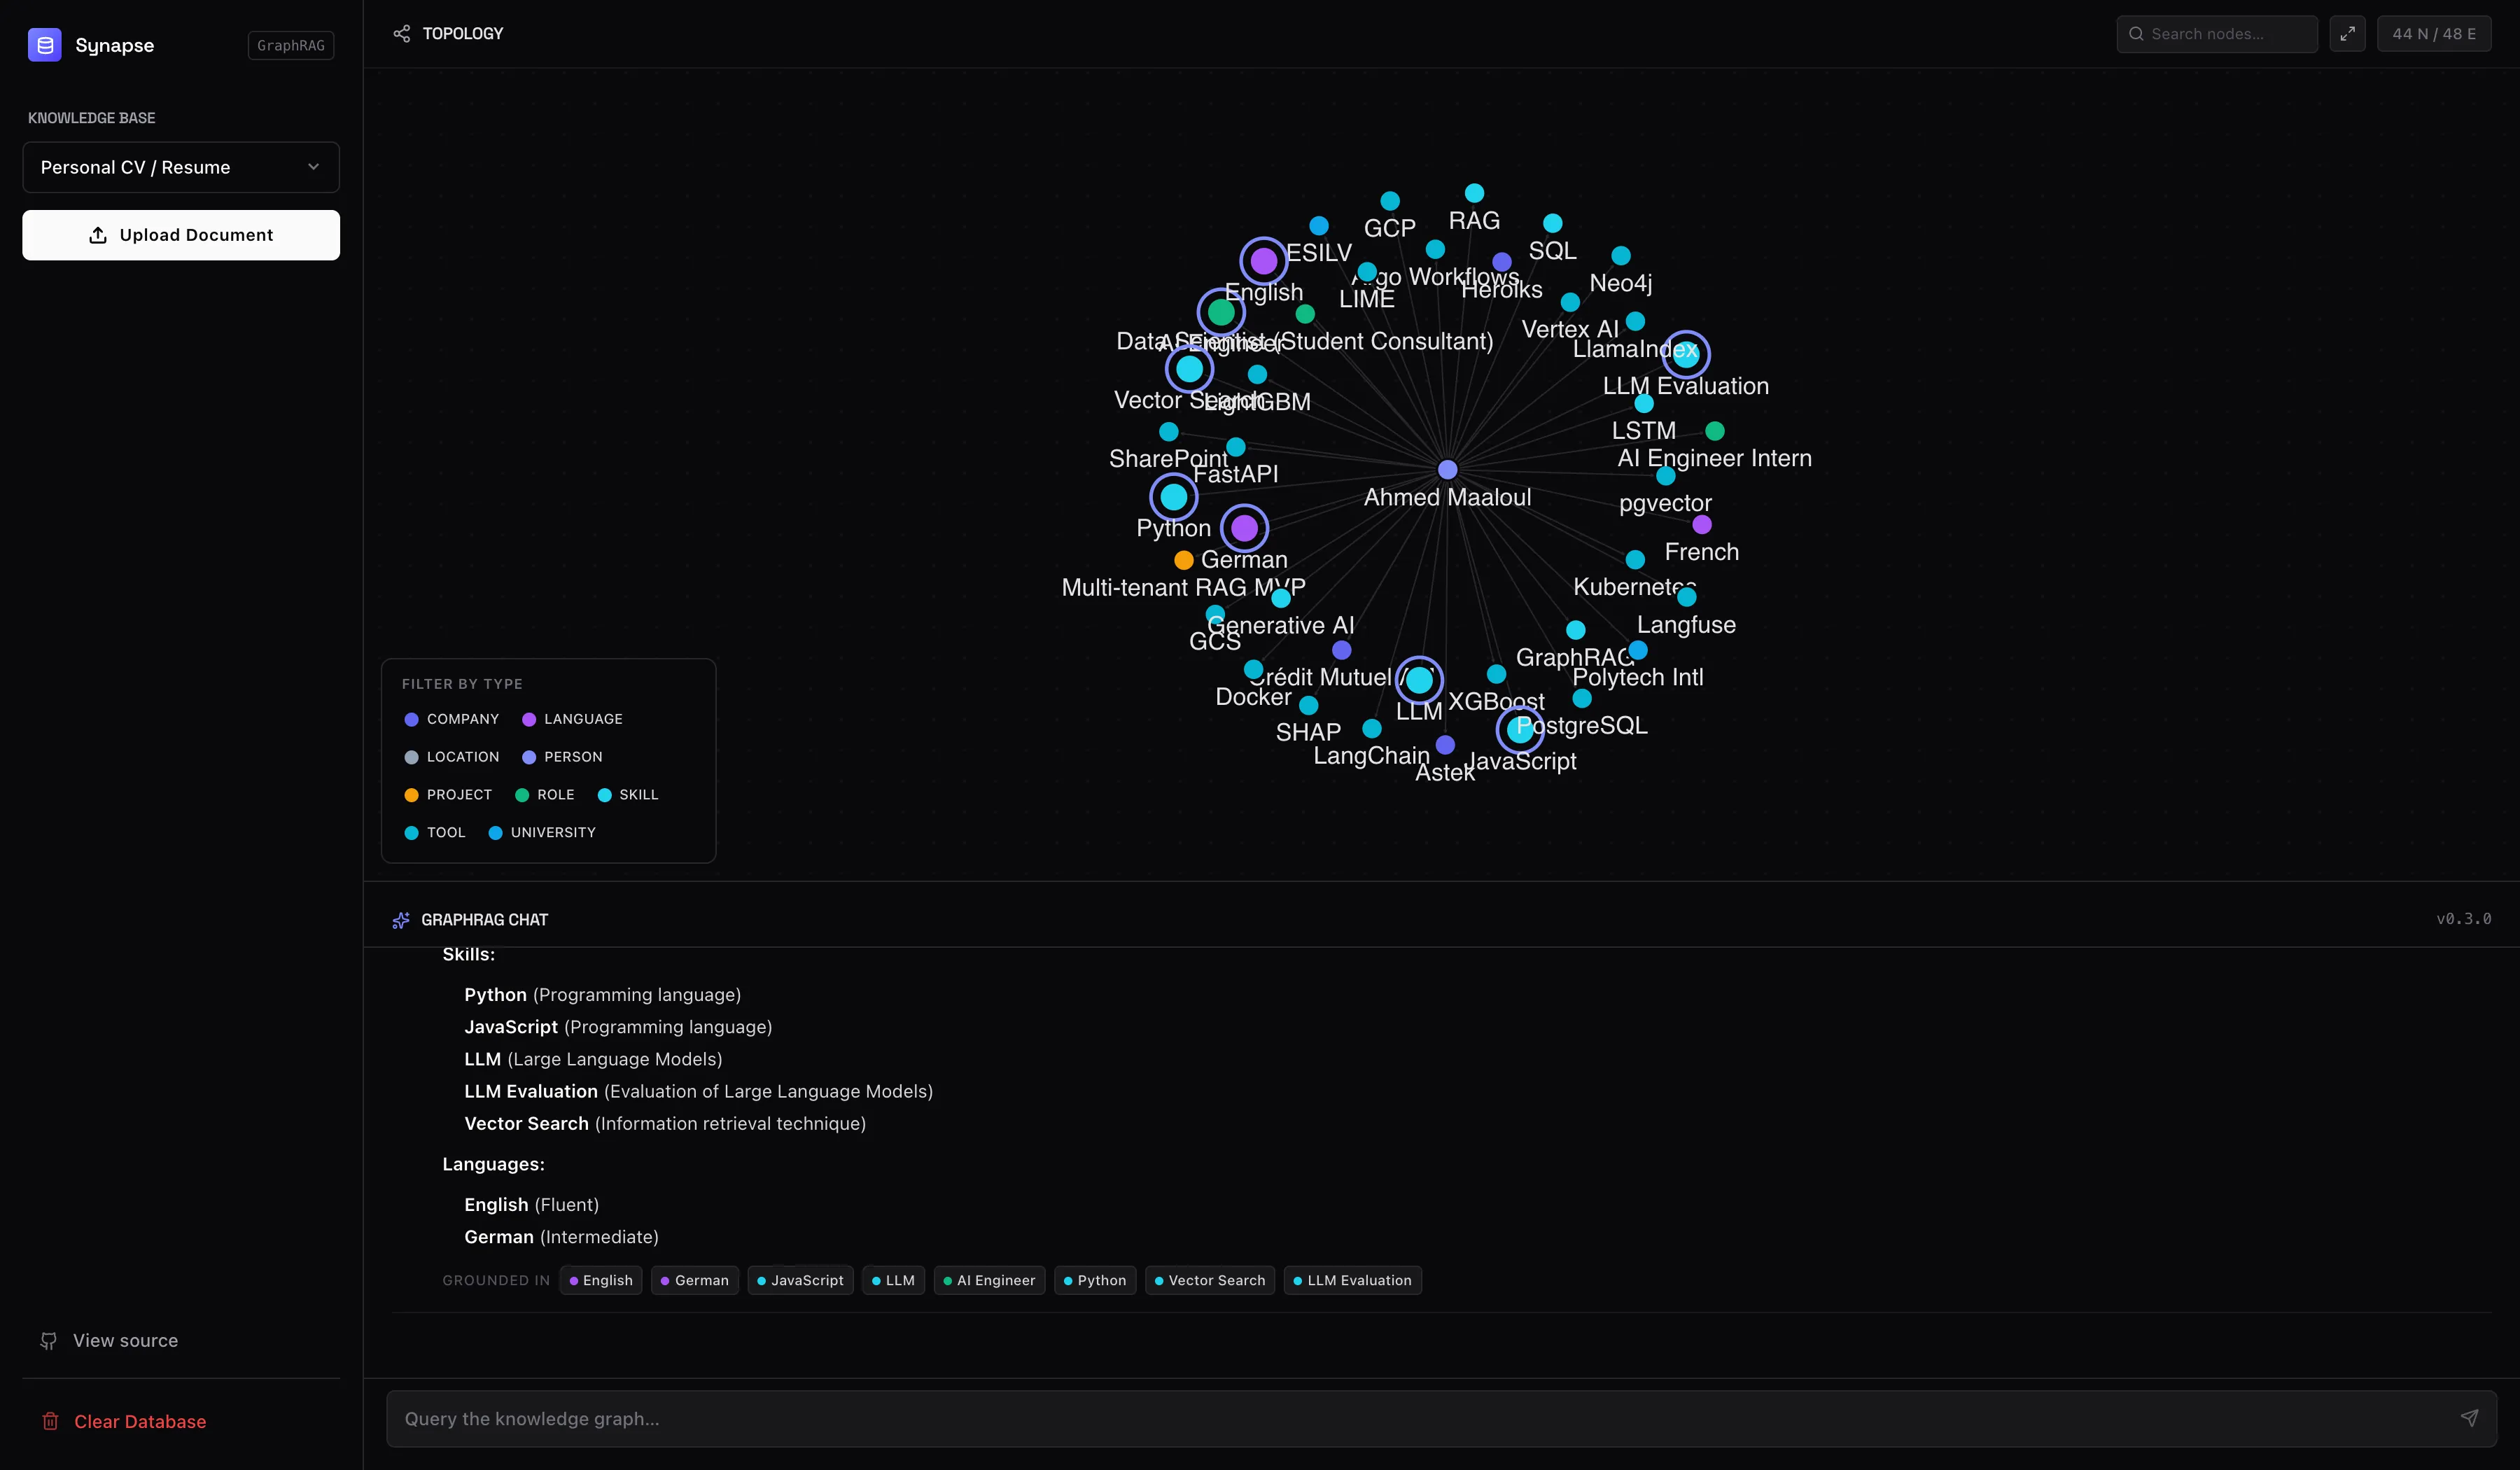Screen dimensions: 2520x1470
Task: Select the Vertex AI graph node
Action: 1570,301
